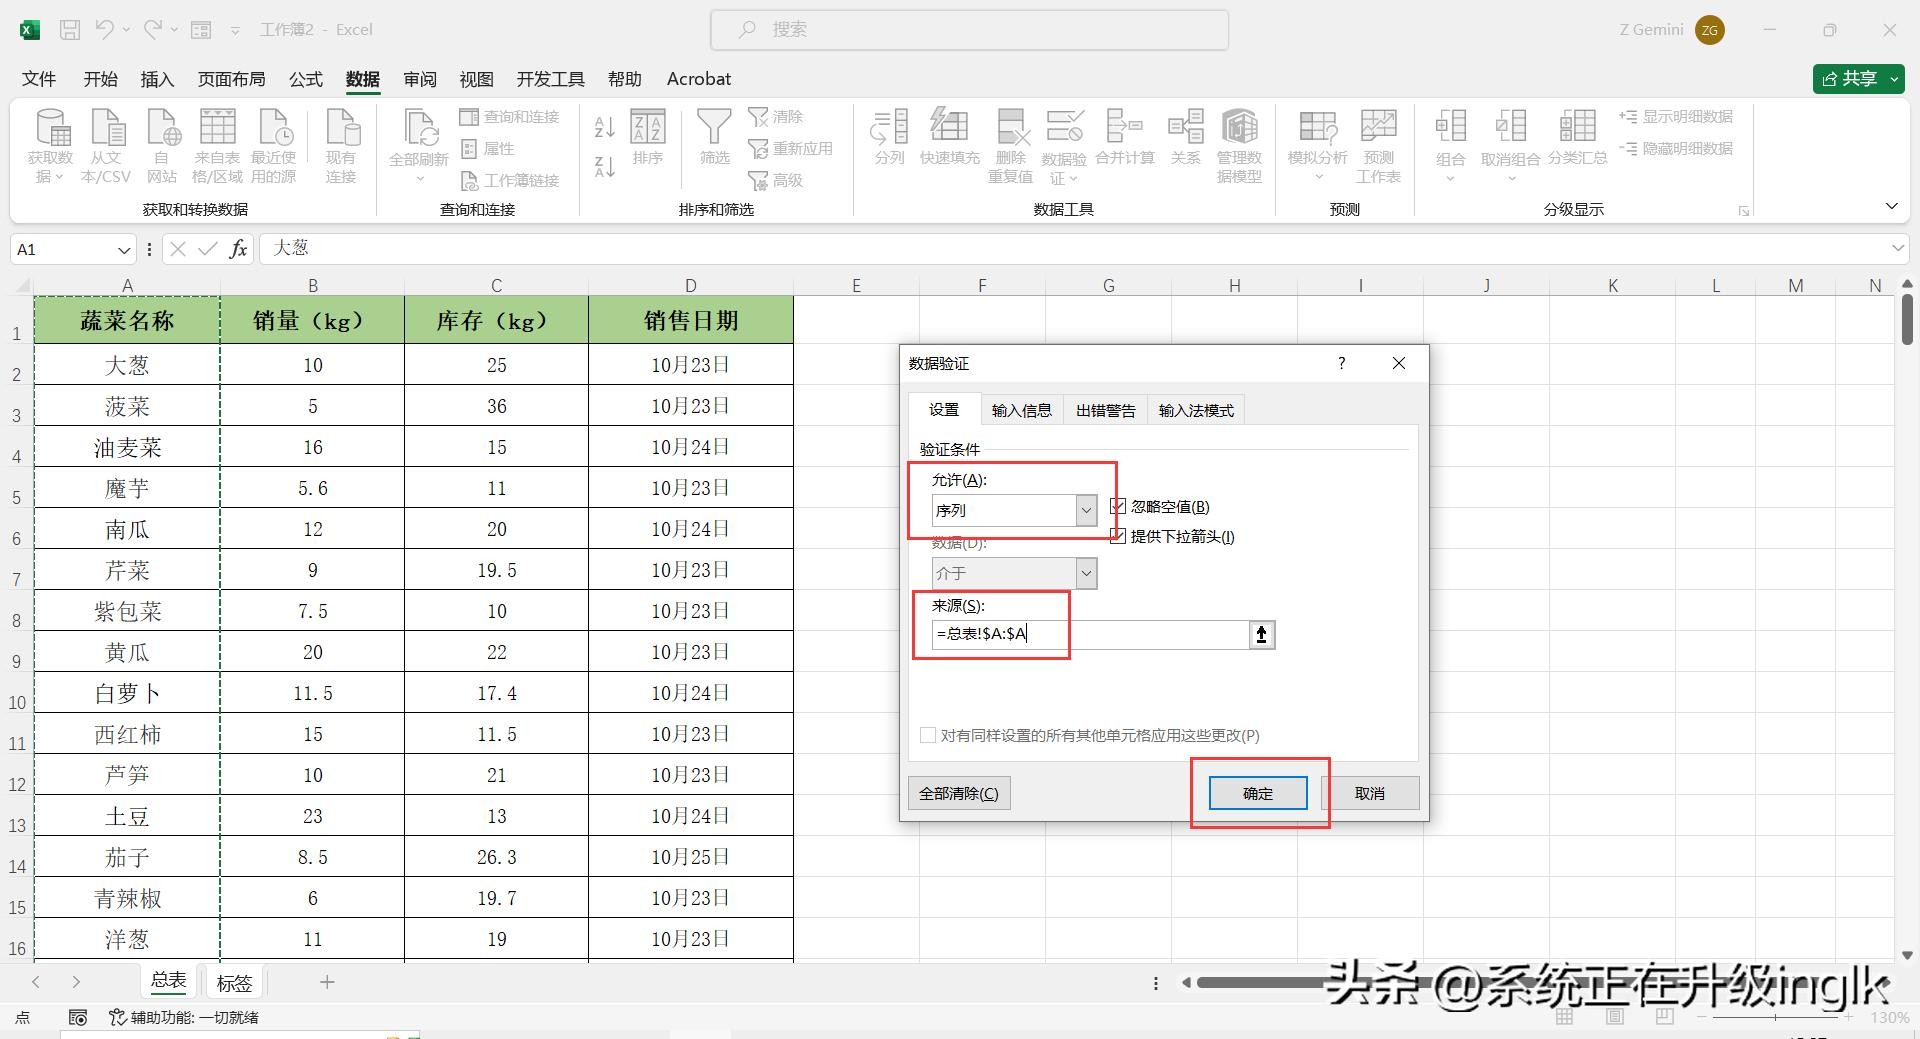Open the Data Validation (数据验证) dropdown arrow

point(1073,179)
